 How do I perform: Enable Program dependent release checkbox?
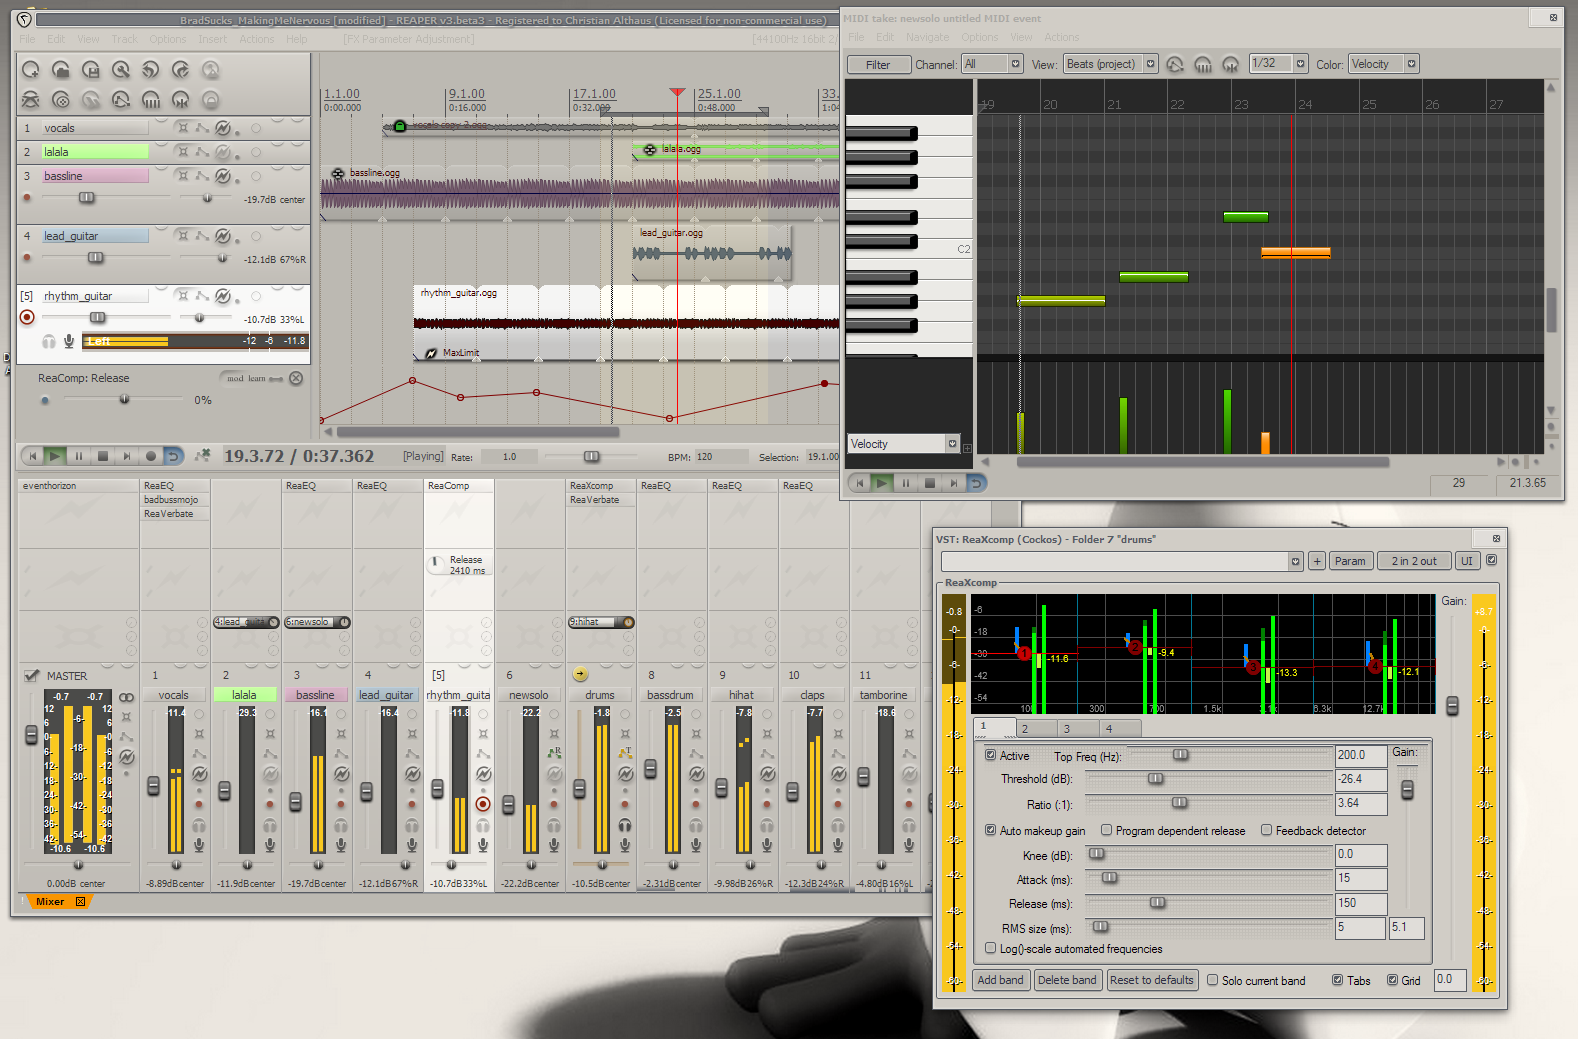(1107, 830)
